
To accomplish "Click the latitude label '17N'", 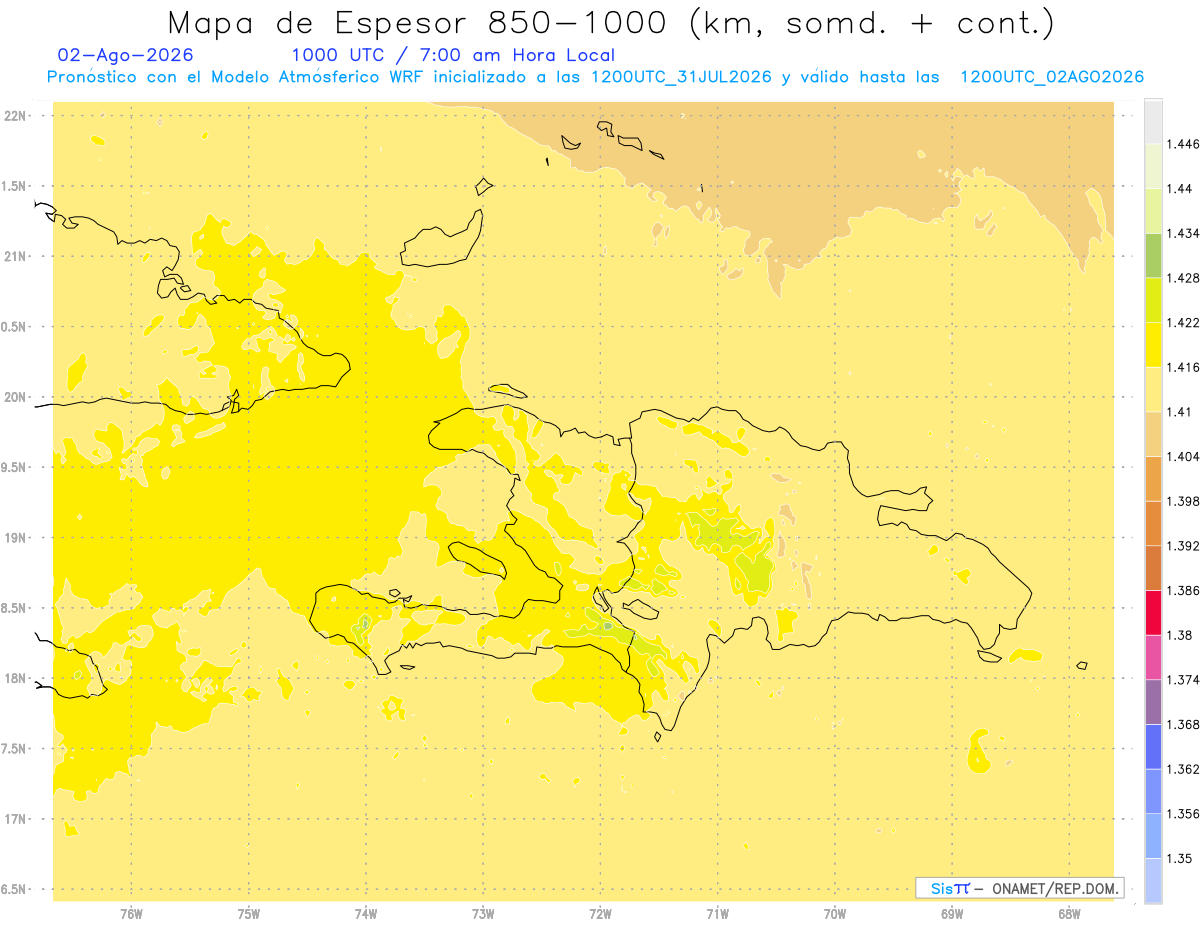I will [15, 819].
